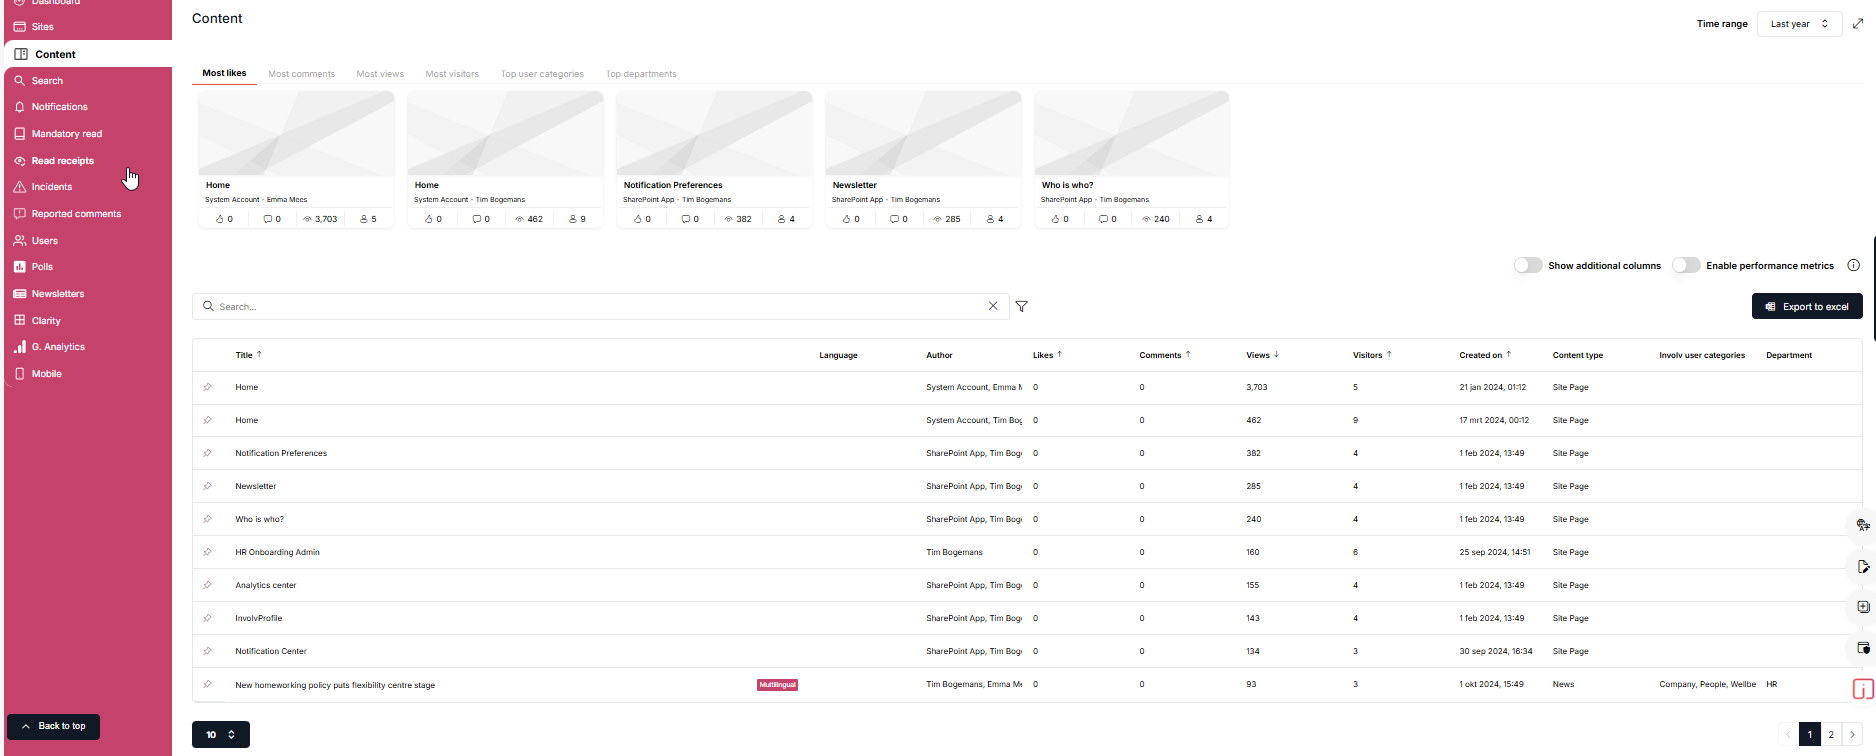Click the Multilingual badge
The height and width of the screenshot is (756, 1876).
click(777, 685)
